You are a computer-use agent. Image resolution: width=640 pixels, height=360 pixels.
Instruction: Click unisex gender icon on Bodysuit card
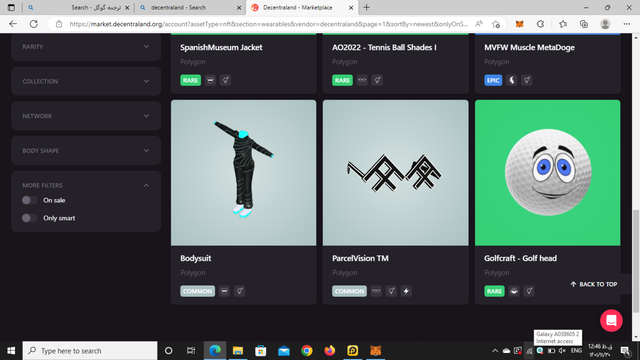(239, 291)
